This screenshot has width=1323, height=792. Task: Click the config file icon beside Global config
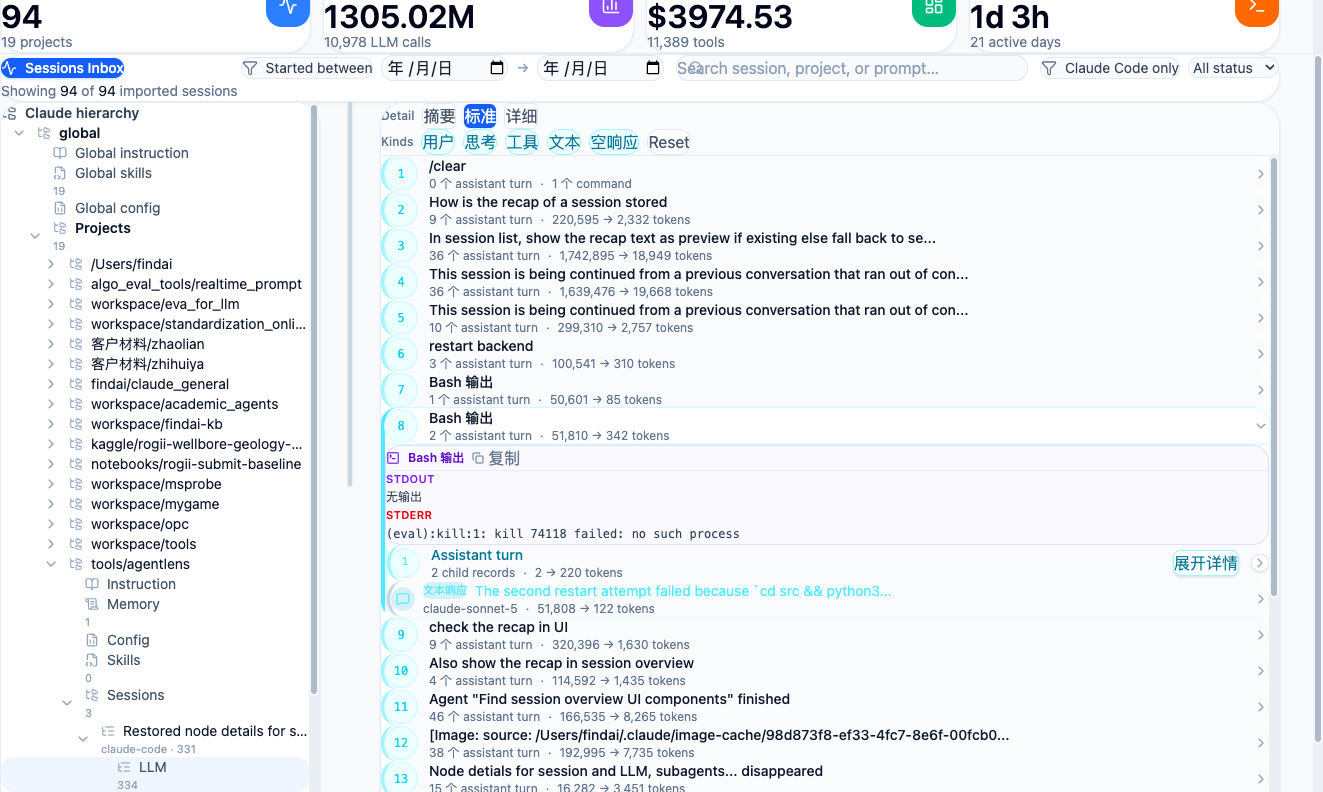tap(60, 208)
